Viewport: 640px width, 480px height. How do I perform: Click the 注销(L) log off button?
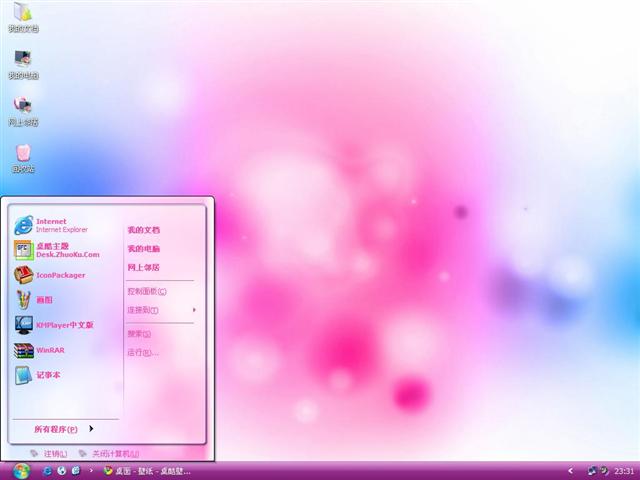click(49, 453)
